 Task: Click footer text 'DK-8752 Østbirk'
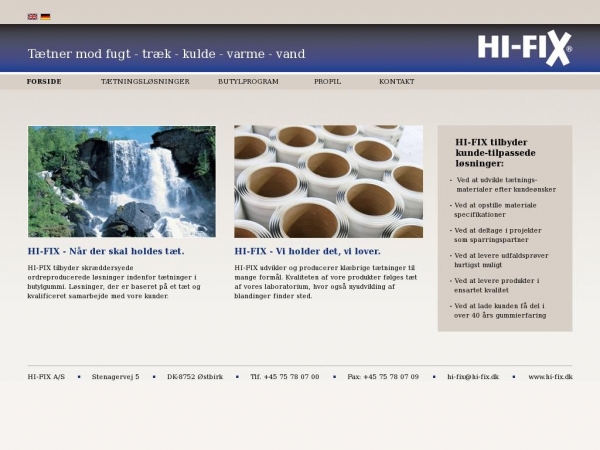(195, 377)
